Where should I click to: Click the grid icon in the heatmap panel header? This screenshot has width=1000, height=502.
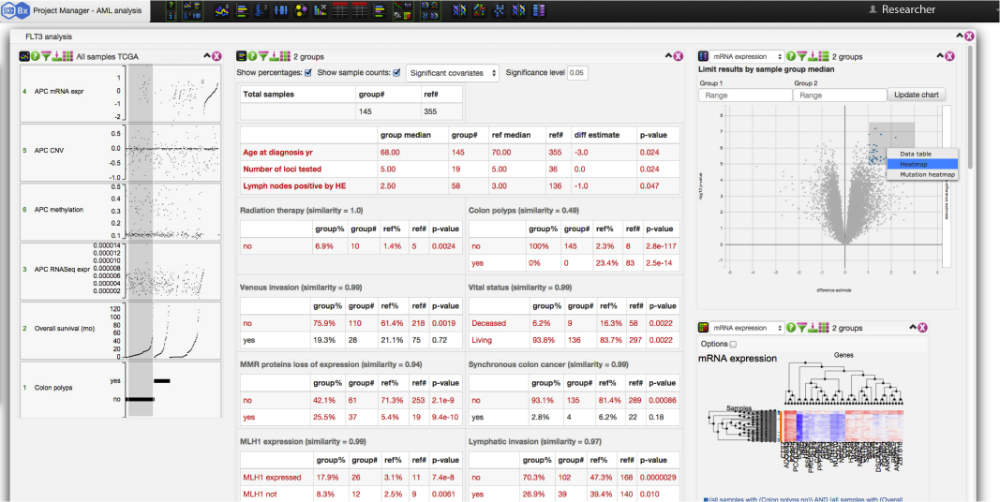pos(823,328)
